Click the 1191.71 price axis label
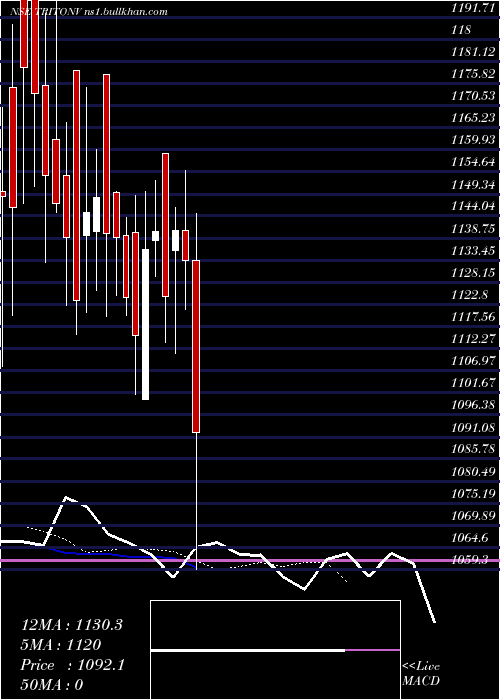500x700 pixels. click(x=473, y=8)
